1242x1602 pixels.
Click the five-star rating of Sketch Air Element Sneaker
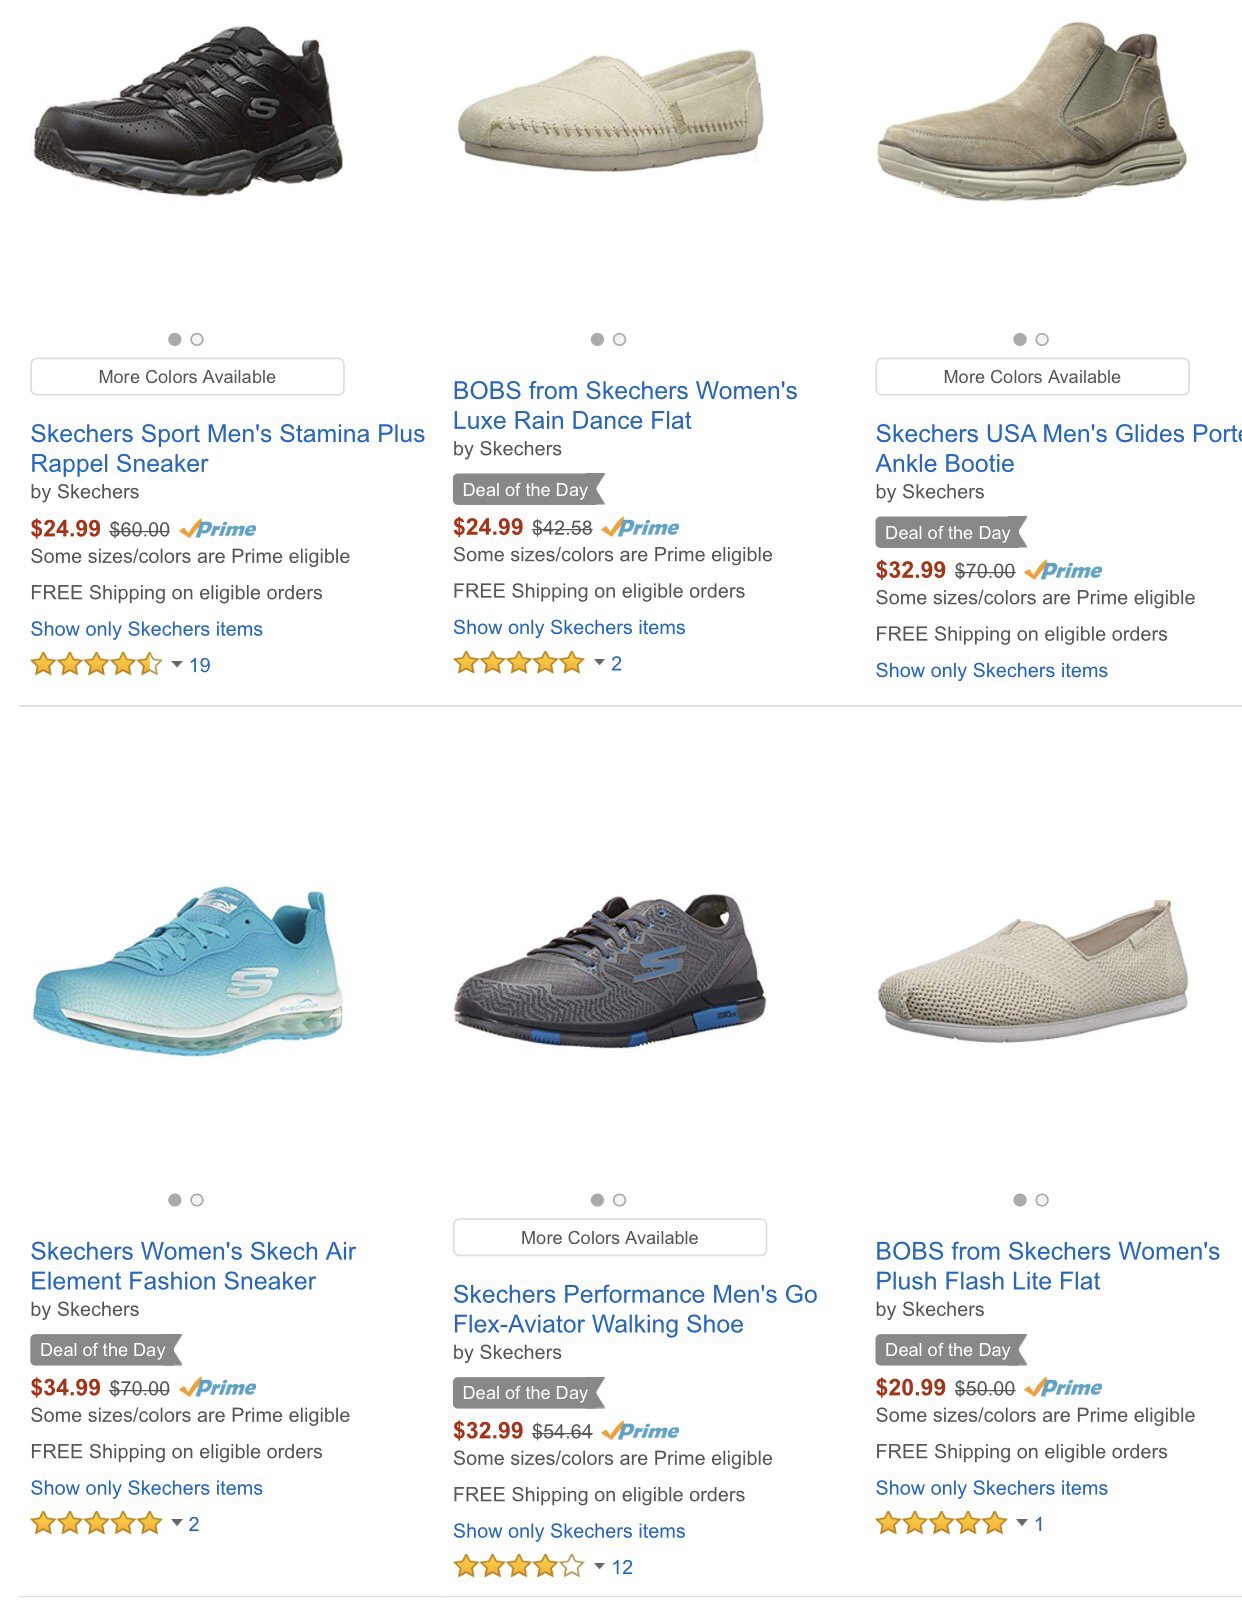(96, 1524)
